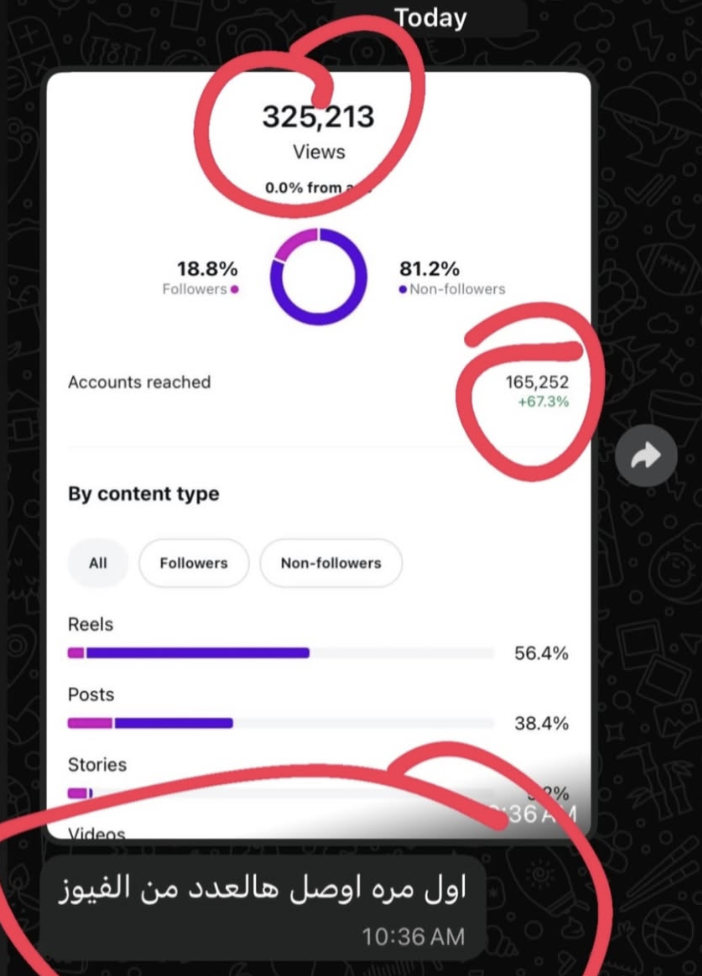Click the Reels progress bar
The width and height of the screenshot is (702, 976).
[280, 653]
